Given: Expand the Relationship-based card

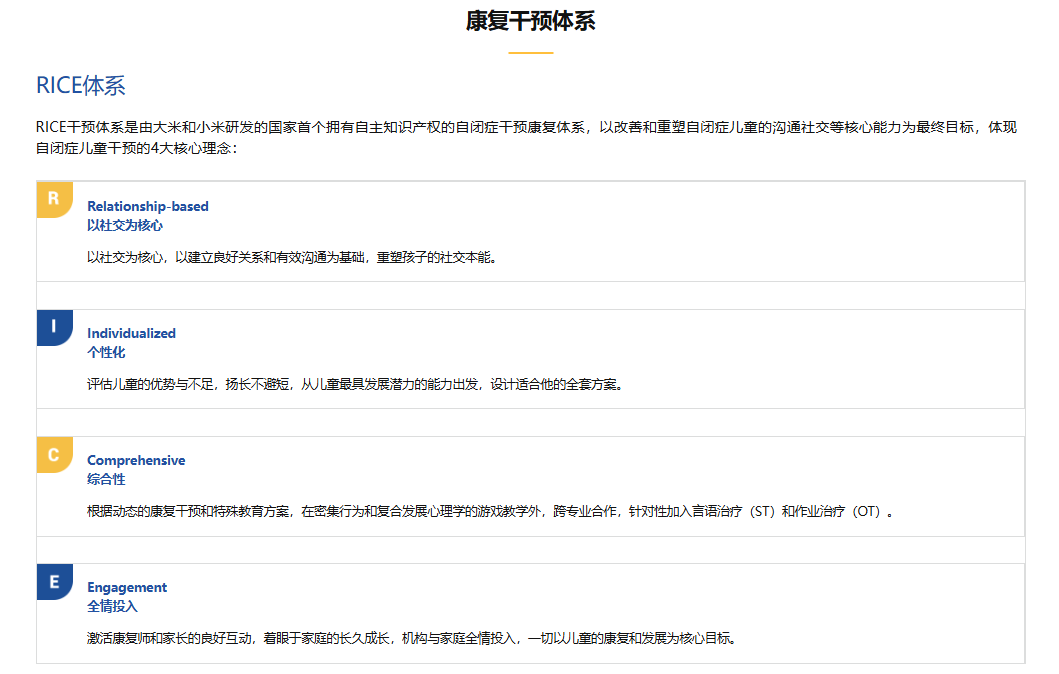Looking at the screenshot, I should coord(529,230).
